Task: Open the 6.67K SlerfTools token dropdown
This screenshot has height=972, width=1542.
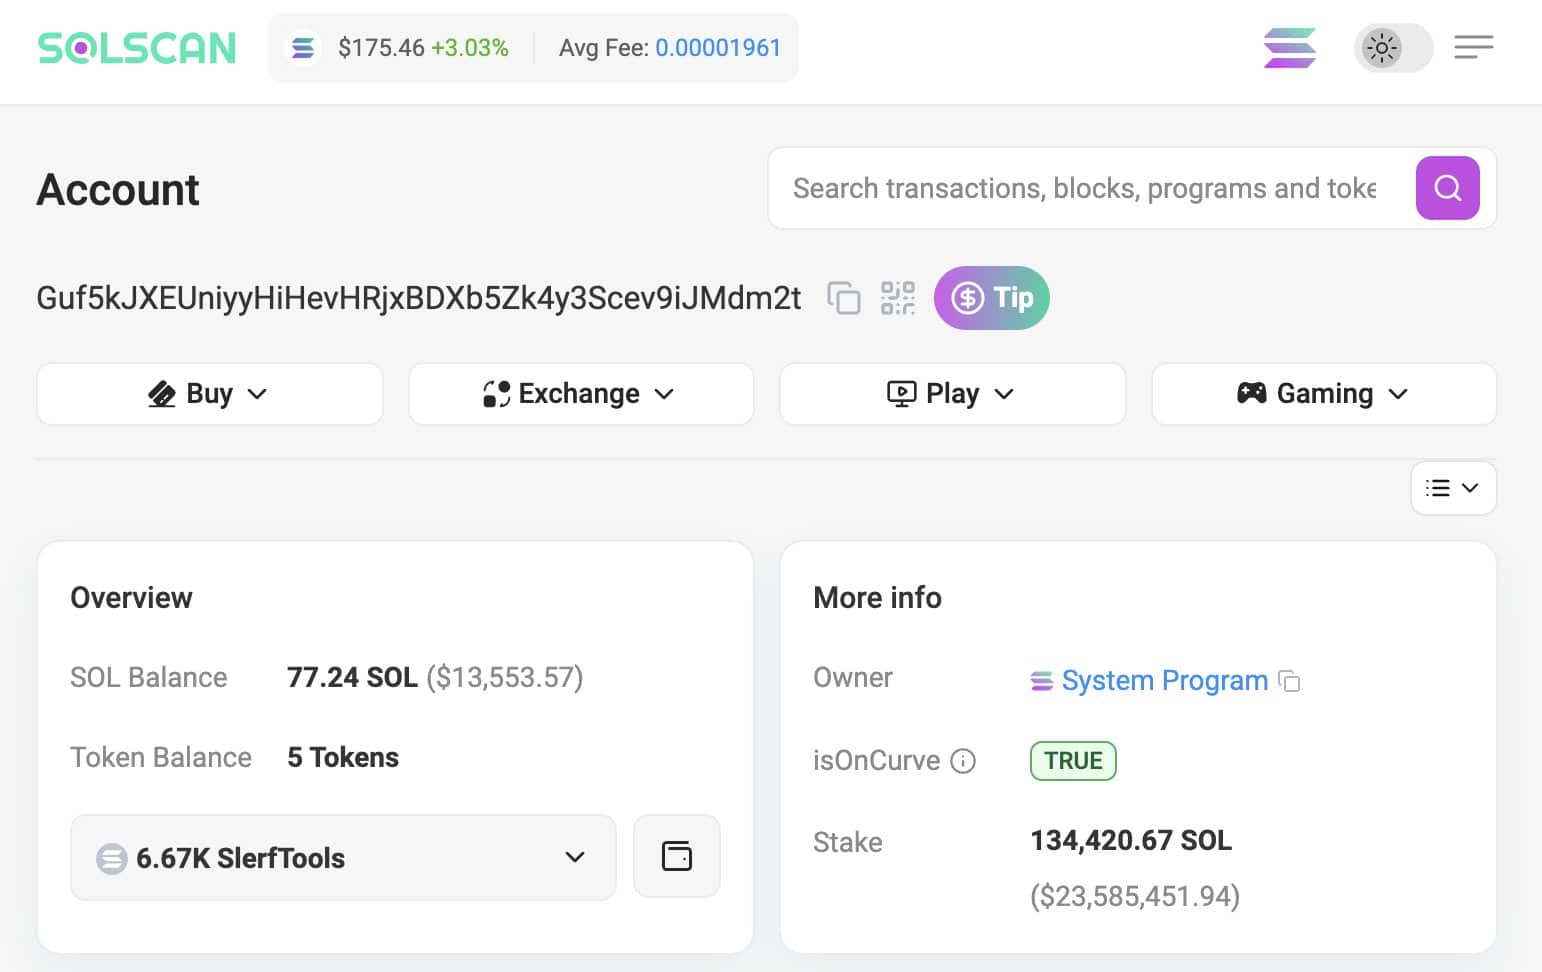Action: (343, 857)
